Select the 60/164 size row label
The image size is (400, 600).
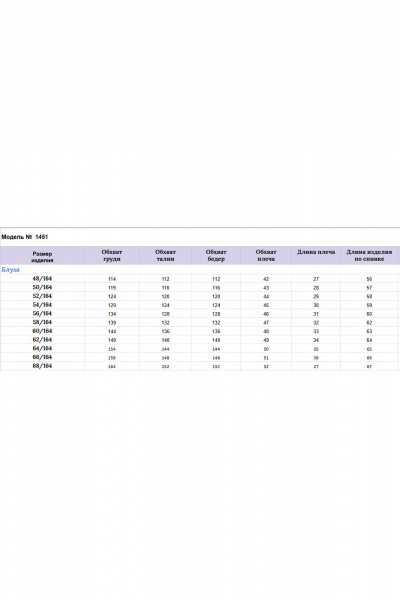(x=42, y=331)
